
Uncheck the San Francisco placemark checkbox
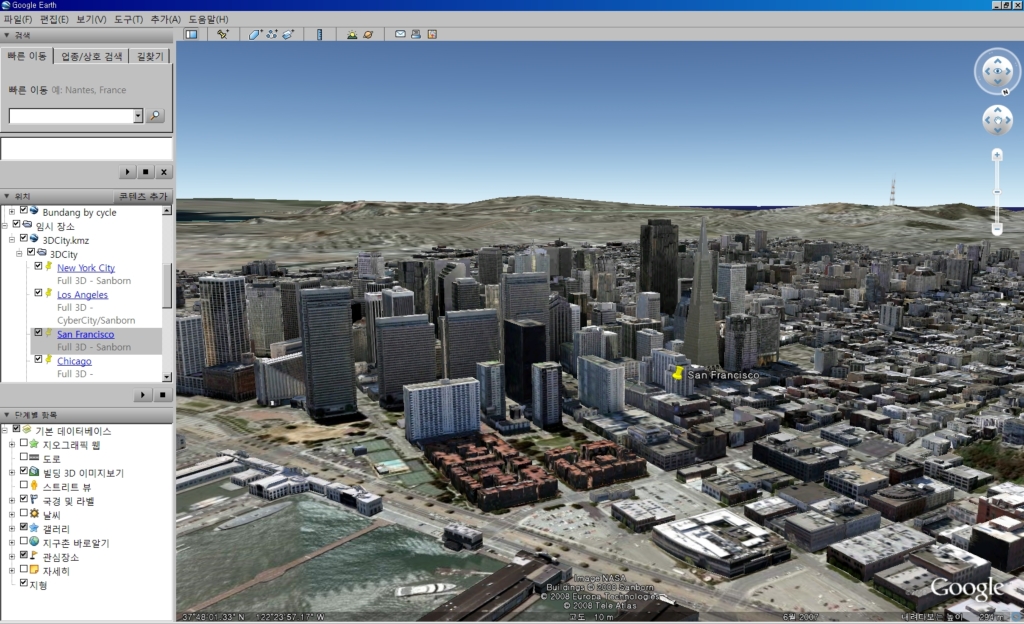click(x=38, y=333)
